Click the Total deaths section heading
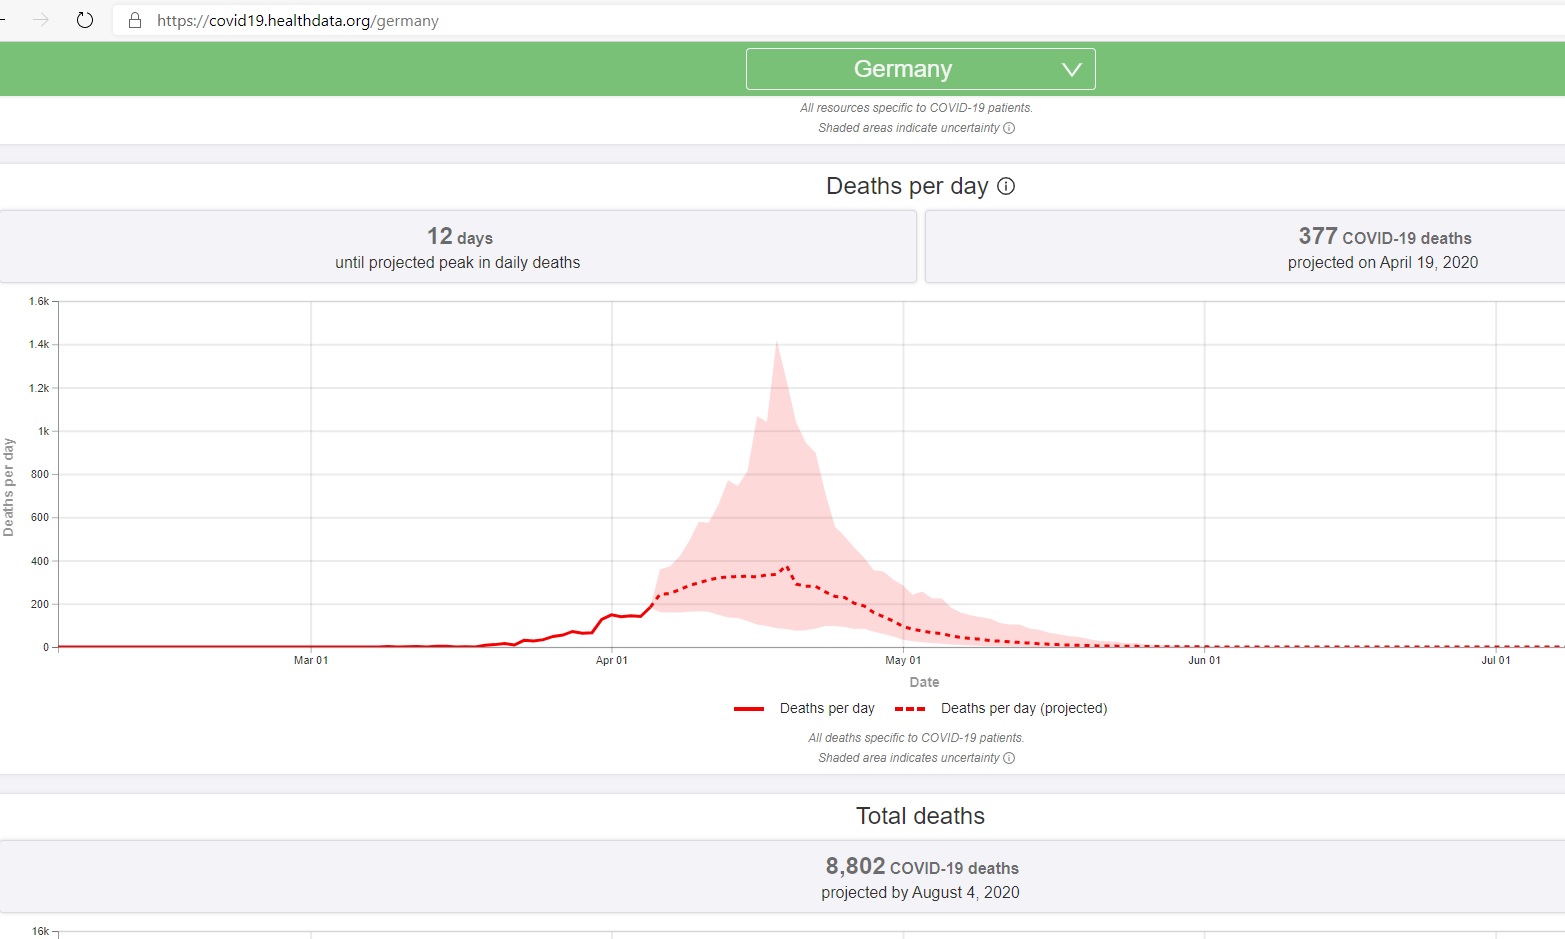The width and height of the screenshot is (1565, 939). tap(920, 816)
